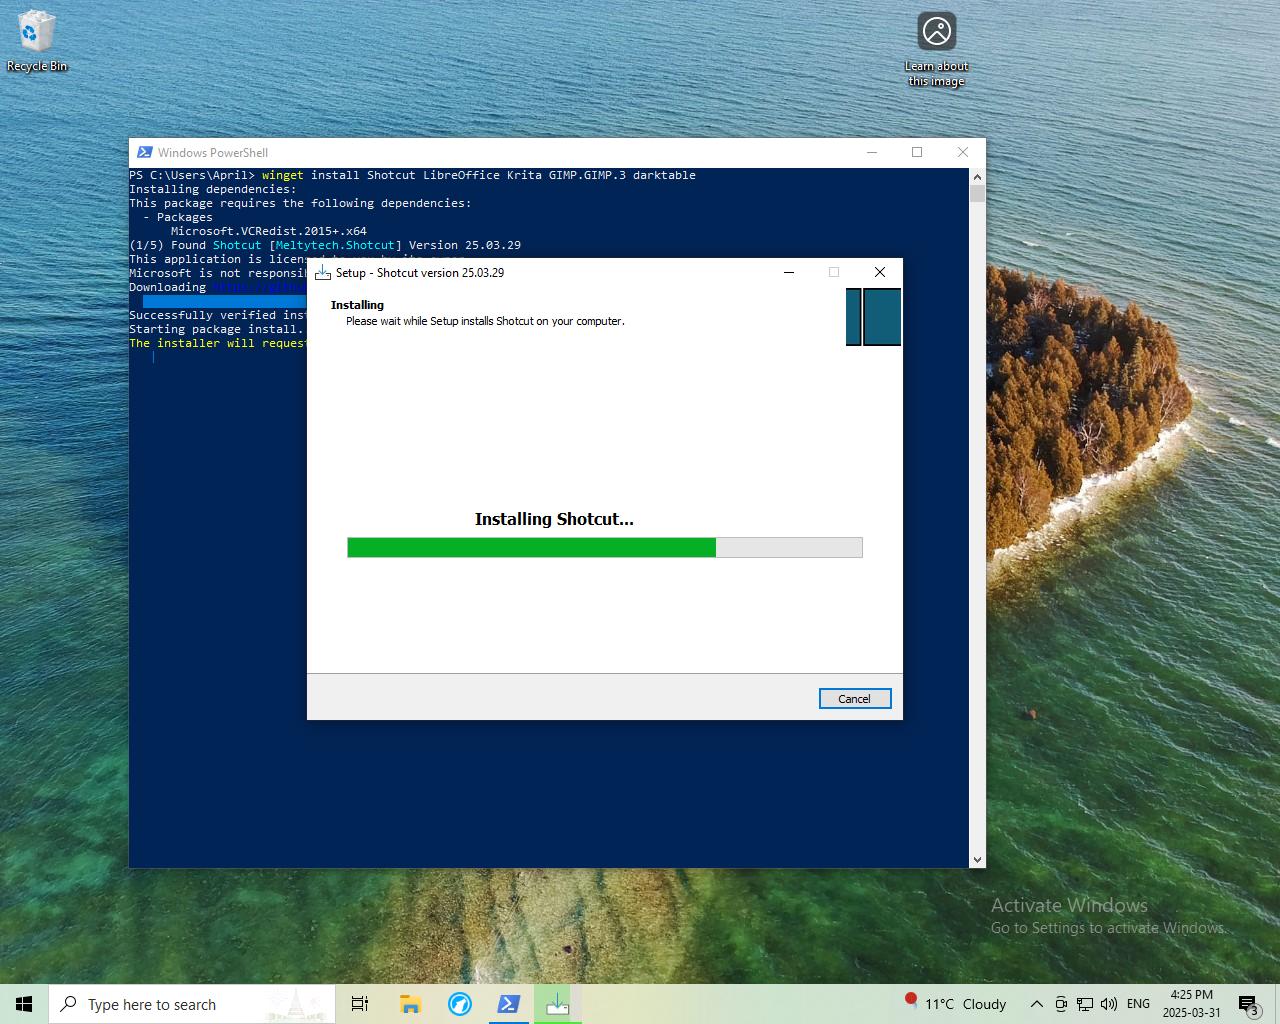Open the volume tray icon

[1109, 1004]
